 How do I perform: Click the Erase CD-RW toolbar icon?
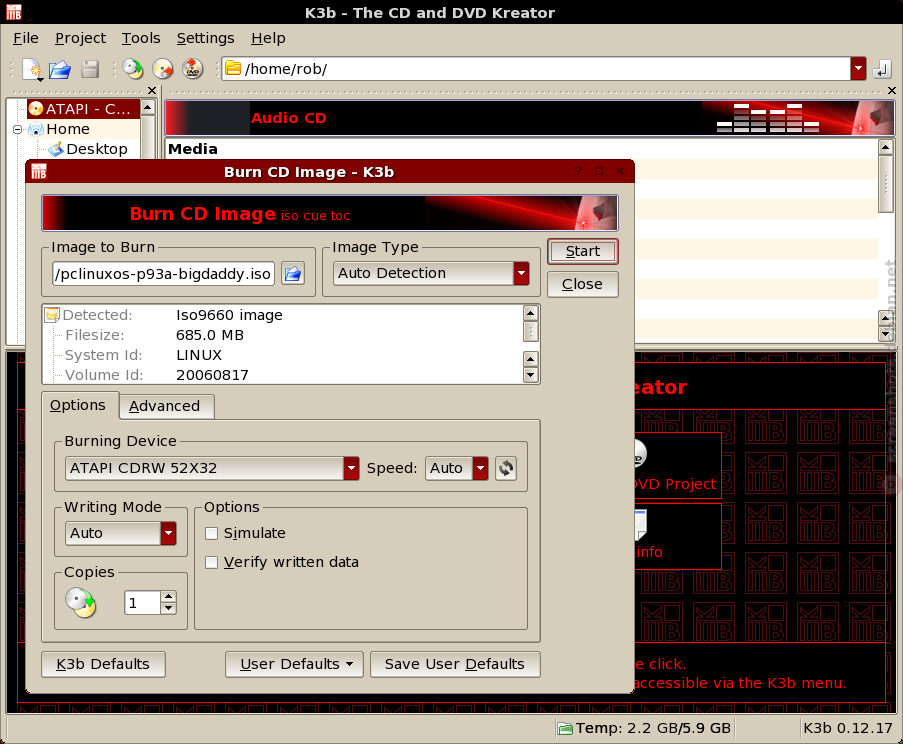click(163, 69)
